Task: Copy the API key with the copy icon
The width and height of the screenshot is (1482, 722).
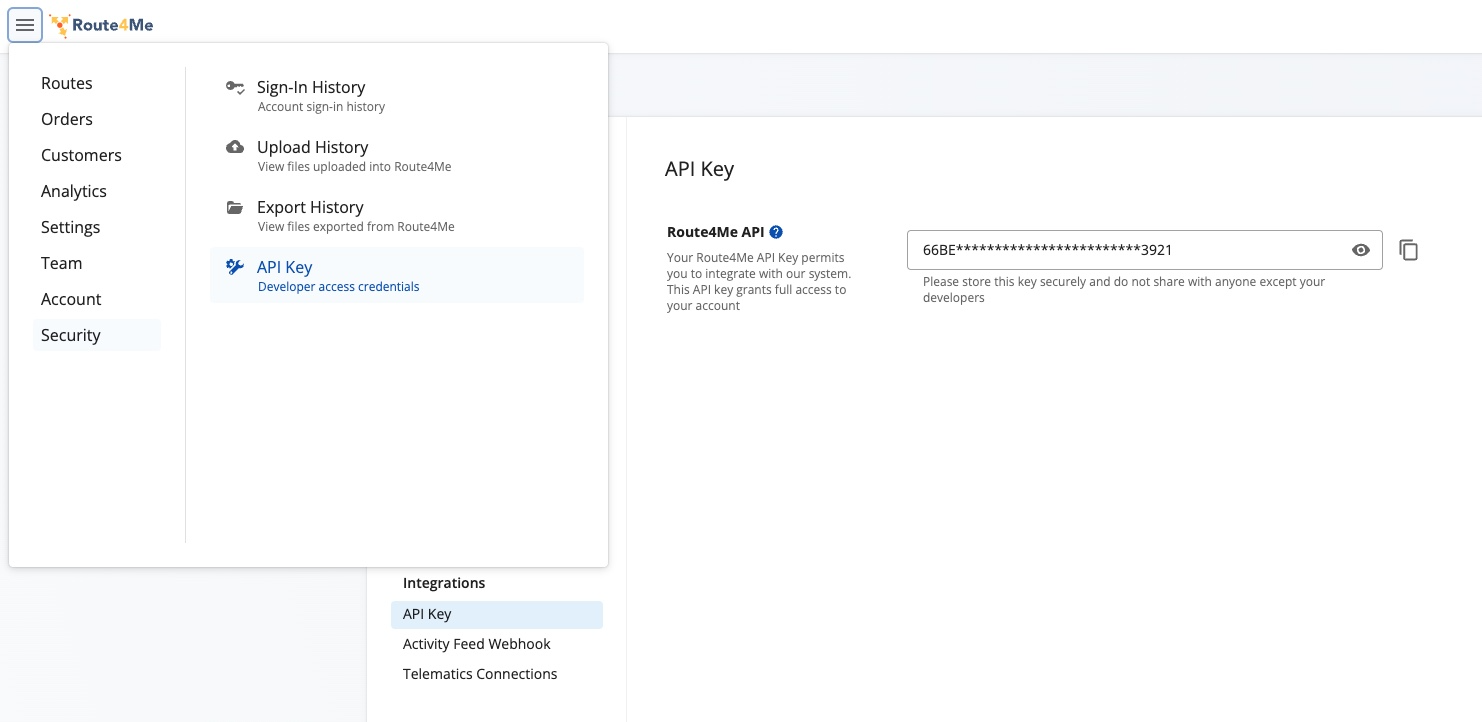Action: (1409, 250)
